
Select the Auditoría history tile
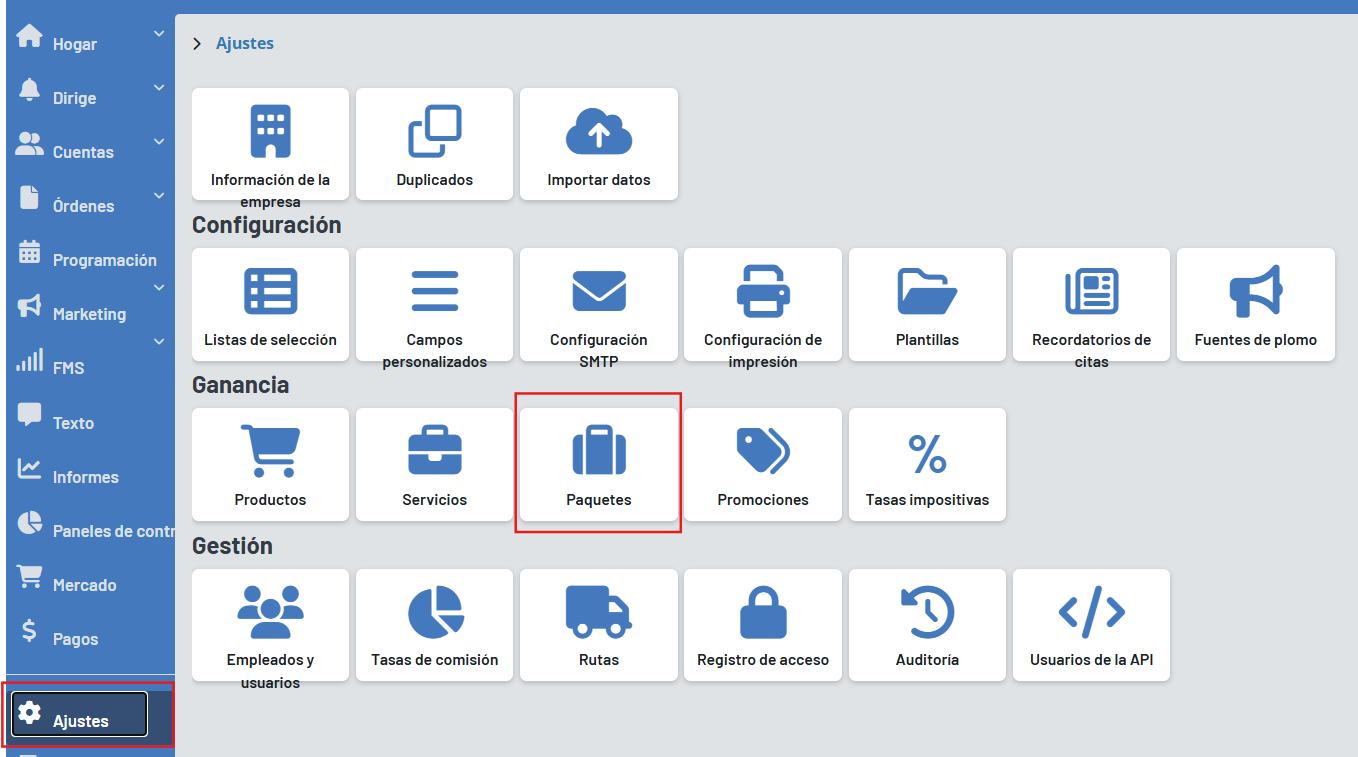click(x=927, y=625)
